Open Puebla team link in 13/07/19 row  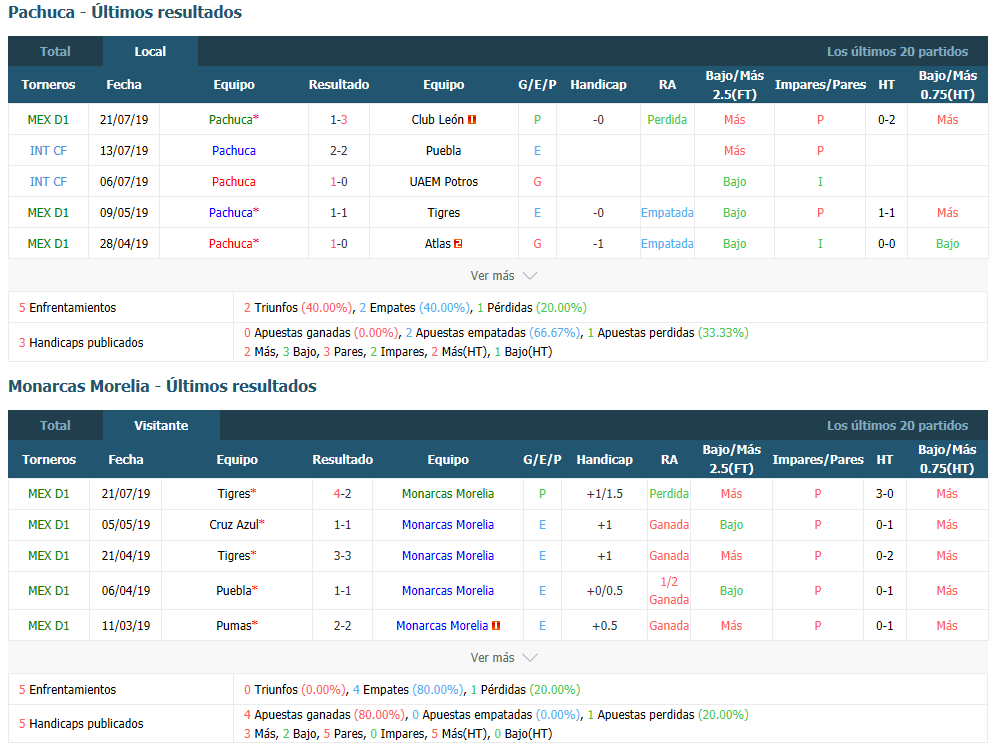[x=444, y=151]
